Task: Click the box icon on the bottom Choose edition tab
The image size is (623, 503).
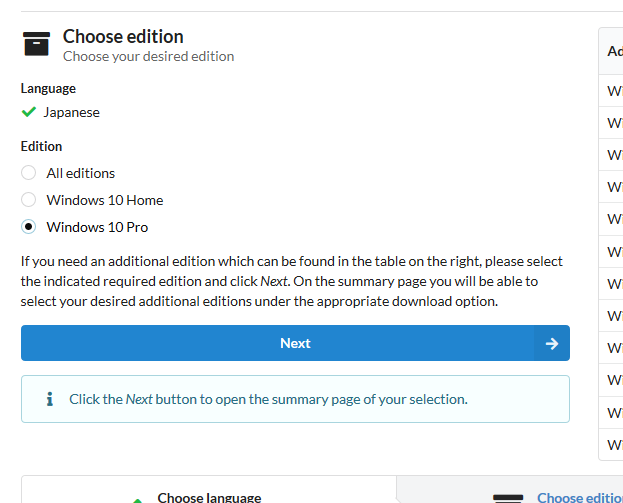Action: point(508,497)
